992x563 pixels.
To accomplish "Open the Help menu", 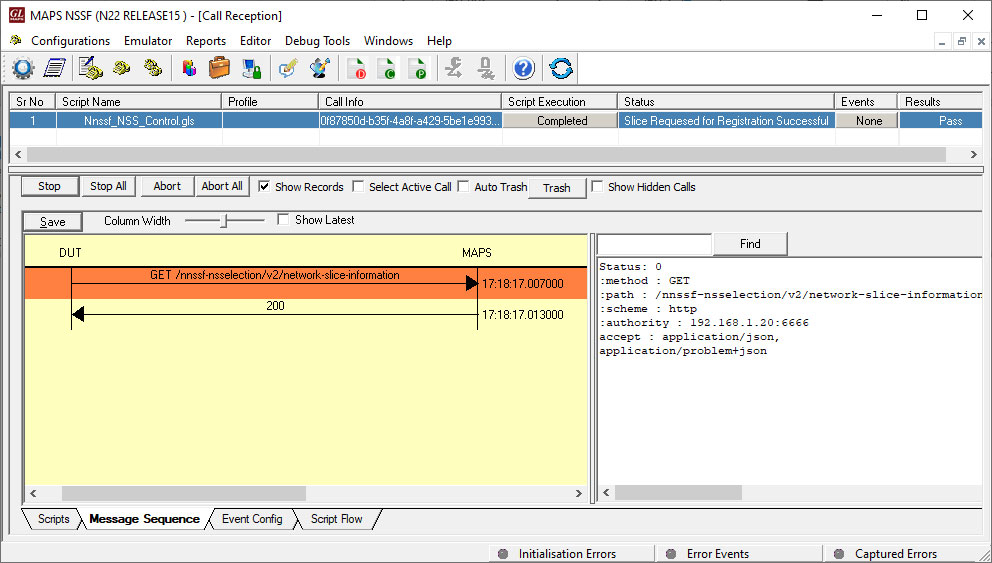I will (439, 40).
